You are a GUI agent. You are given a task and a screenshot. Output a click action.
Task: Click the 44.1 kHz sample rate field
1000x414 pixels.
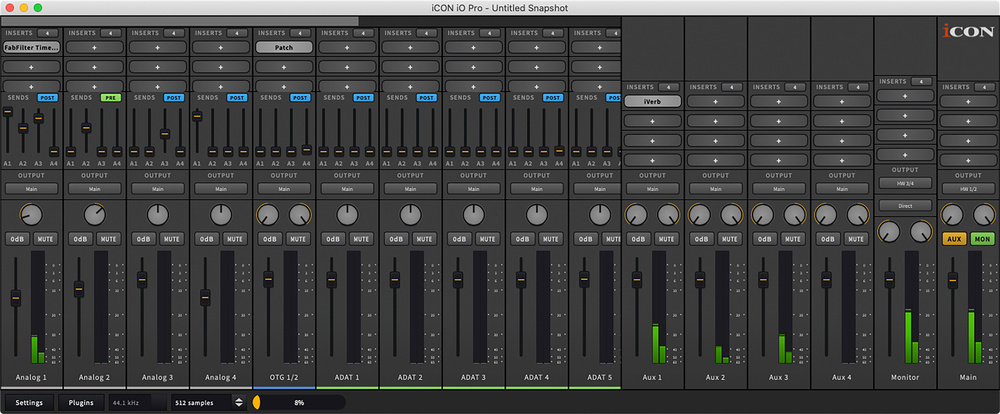tap(137, 403)
